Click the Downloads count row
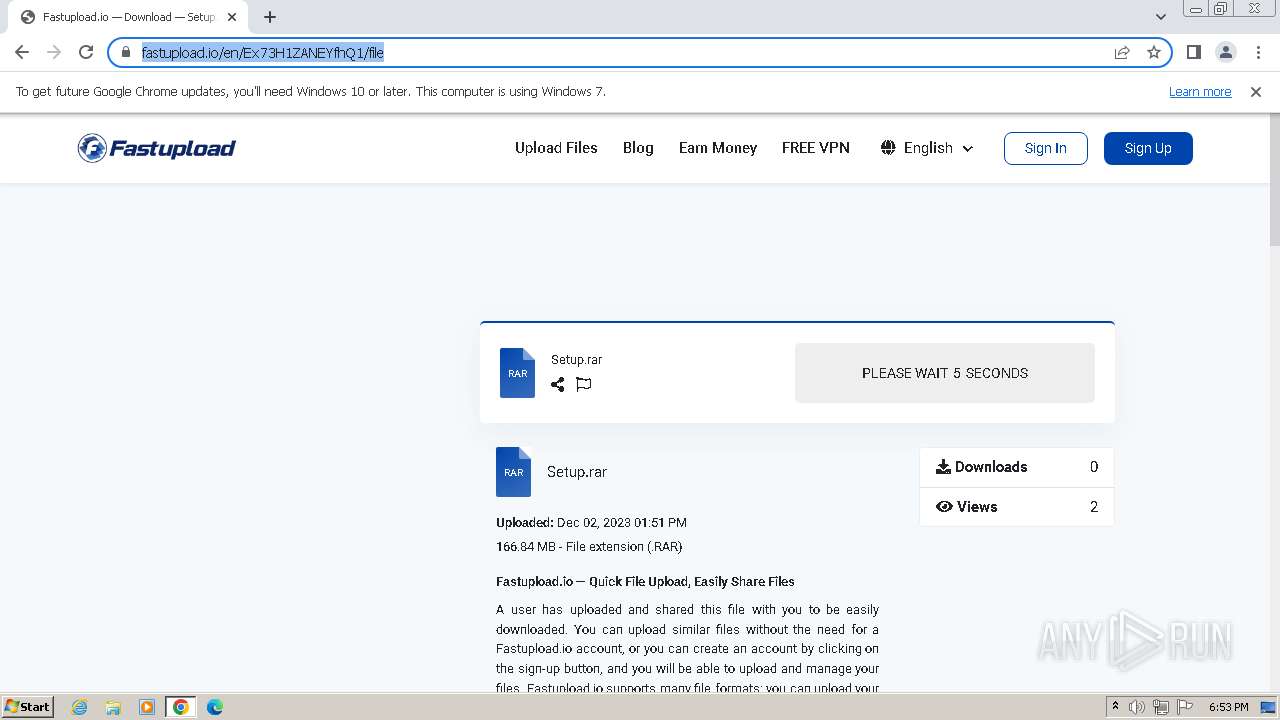The image size is (1280, 720). click(1016, 467)
